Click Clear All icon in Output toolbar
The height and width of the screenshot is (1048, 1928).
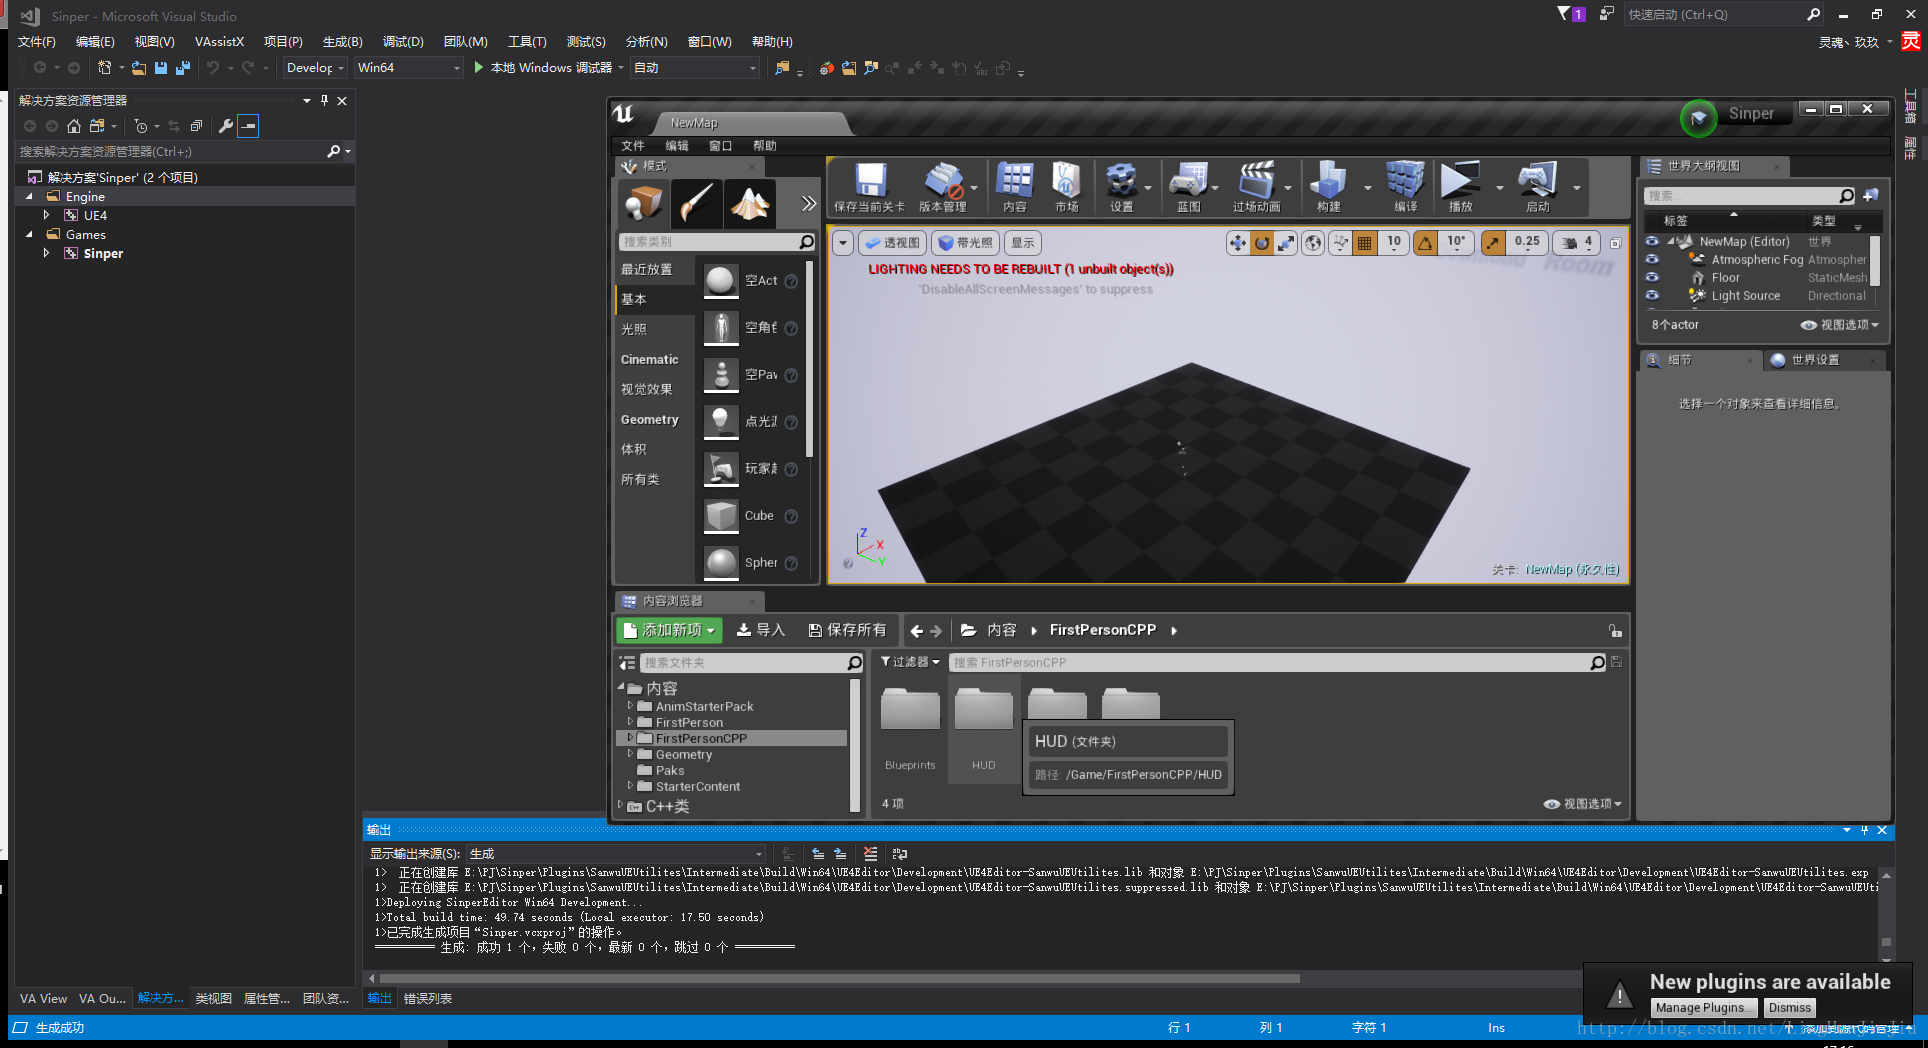[x=871, y=854]
